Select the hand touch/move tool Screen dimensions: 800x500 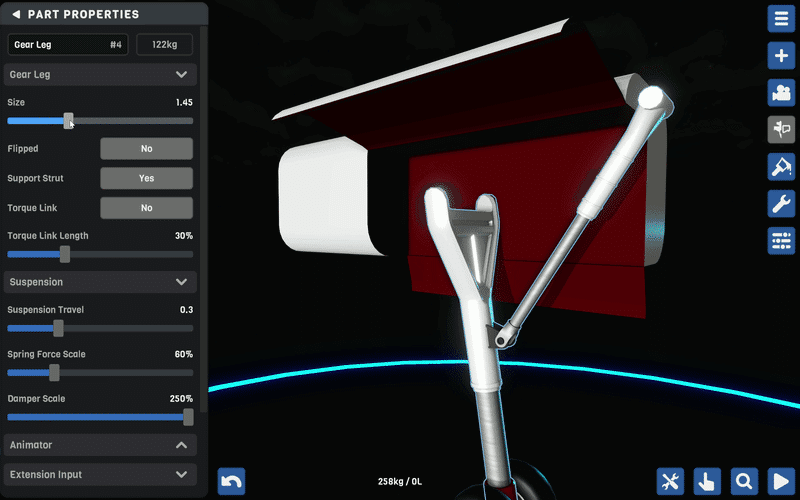(x=707, y=481)
